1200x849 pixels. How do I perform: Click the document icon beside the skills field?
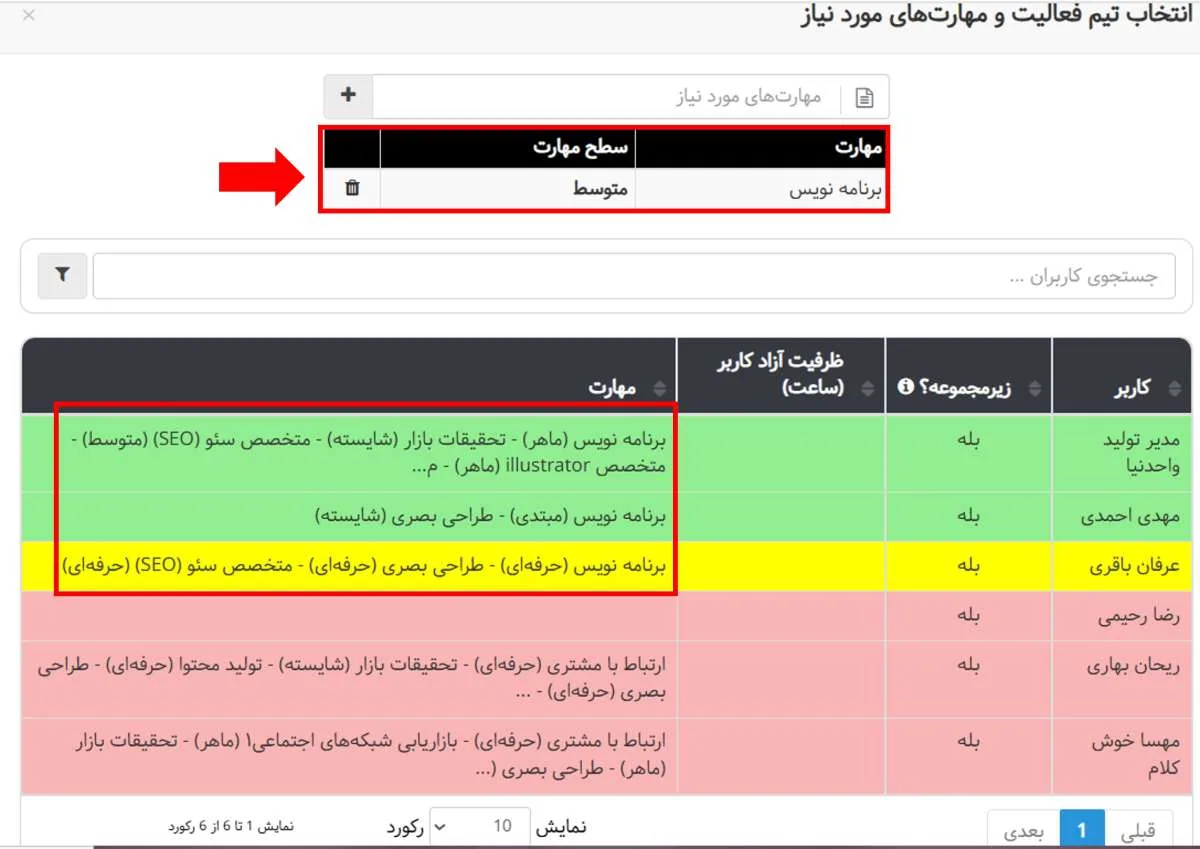(x=864, y=96)
